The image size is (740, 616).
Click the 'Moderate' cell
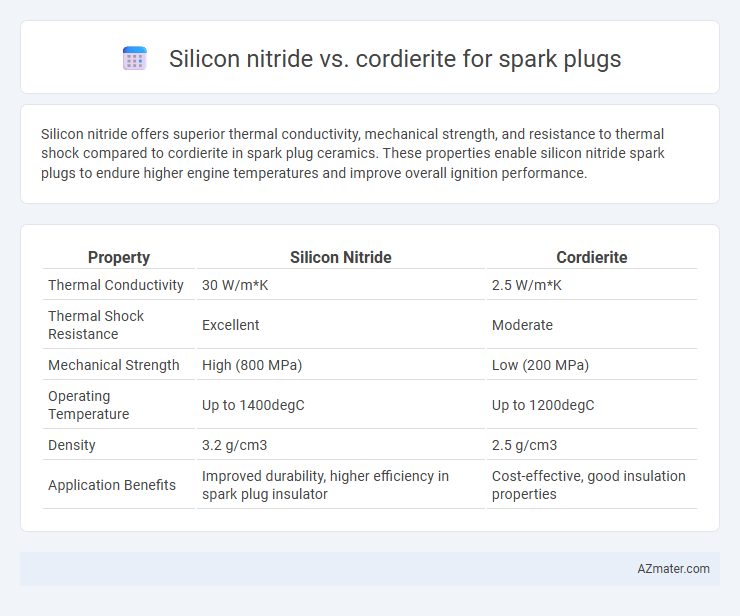coord(522,325)
